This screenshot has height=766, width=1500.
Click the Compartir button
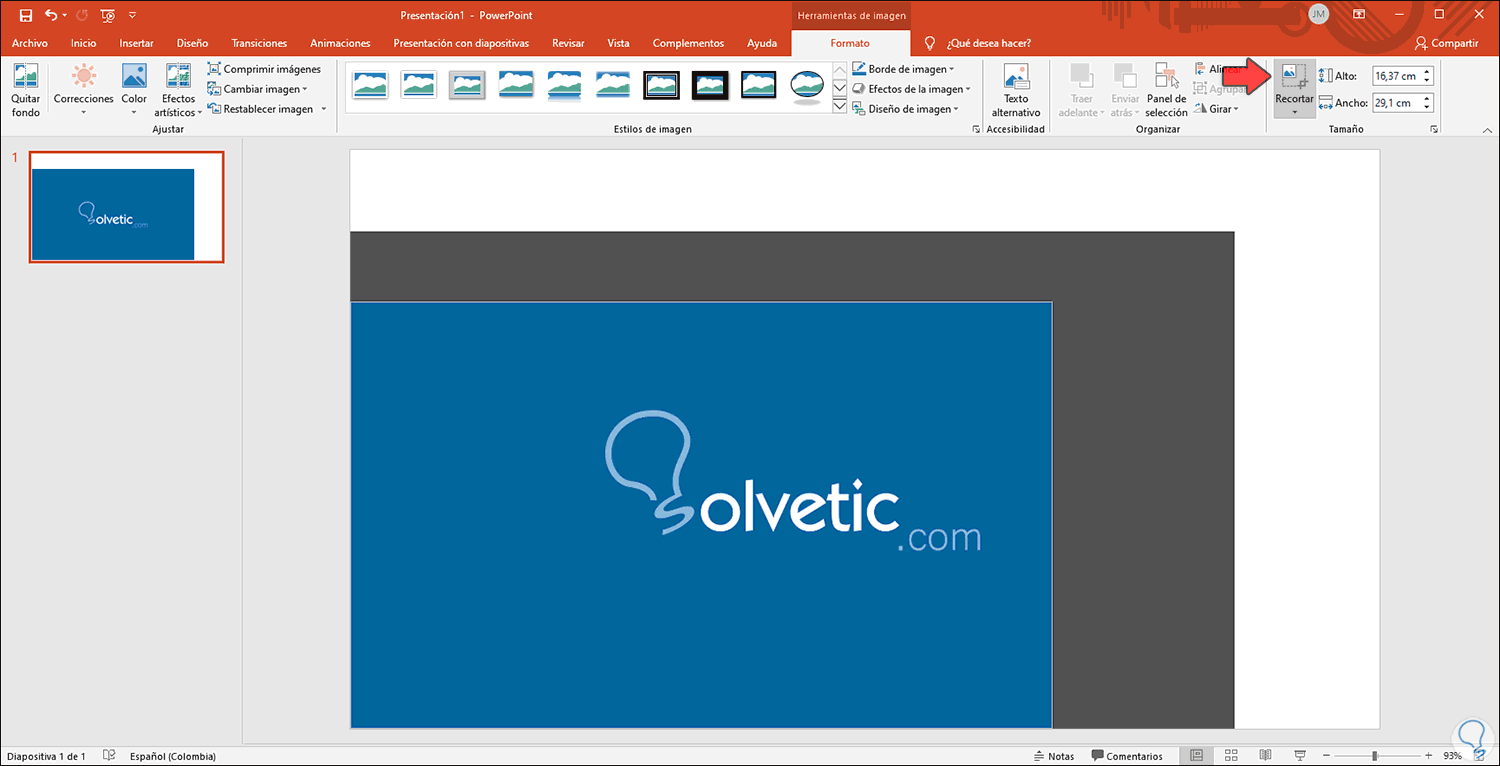click(x=1446, y=43)
